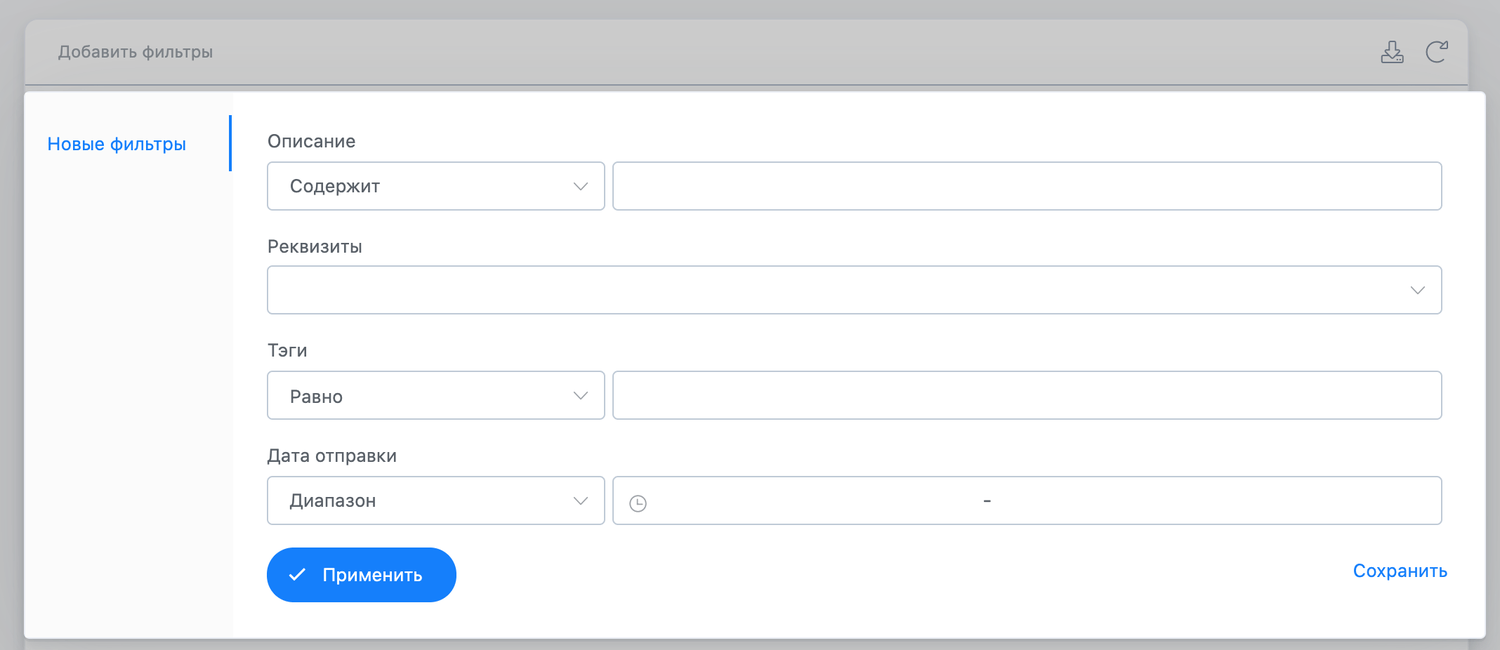The image size is (1500, 650).
Task: Click Добавить фильтры in the header bar
Action: click(135, 52)
